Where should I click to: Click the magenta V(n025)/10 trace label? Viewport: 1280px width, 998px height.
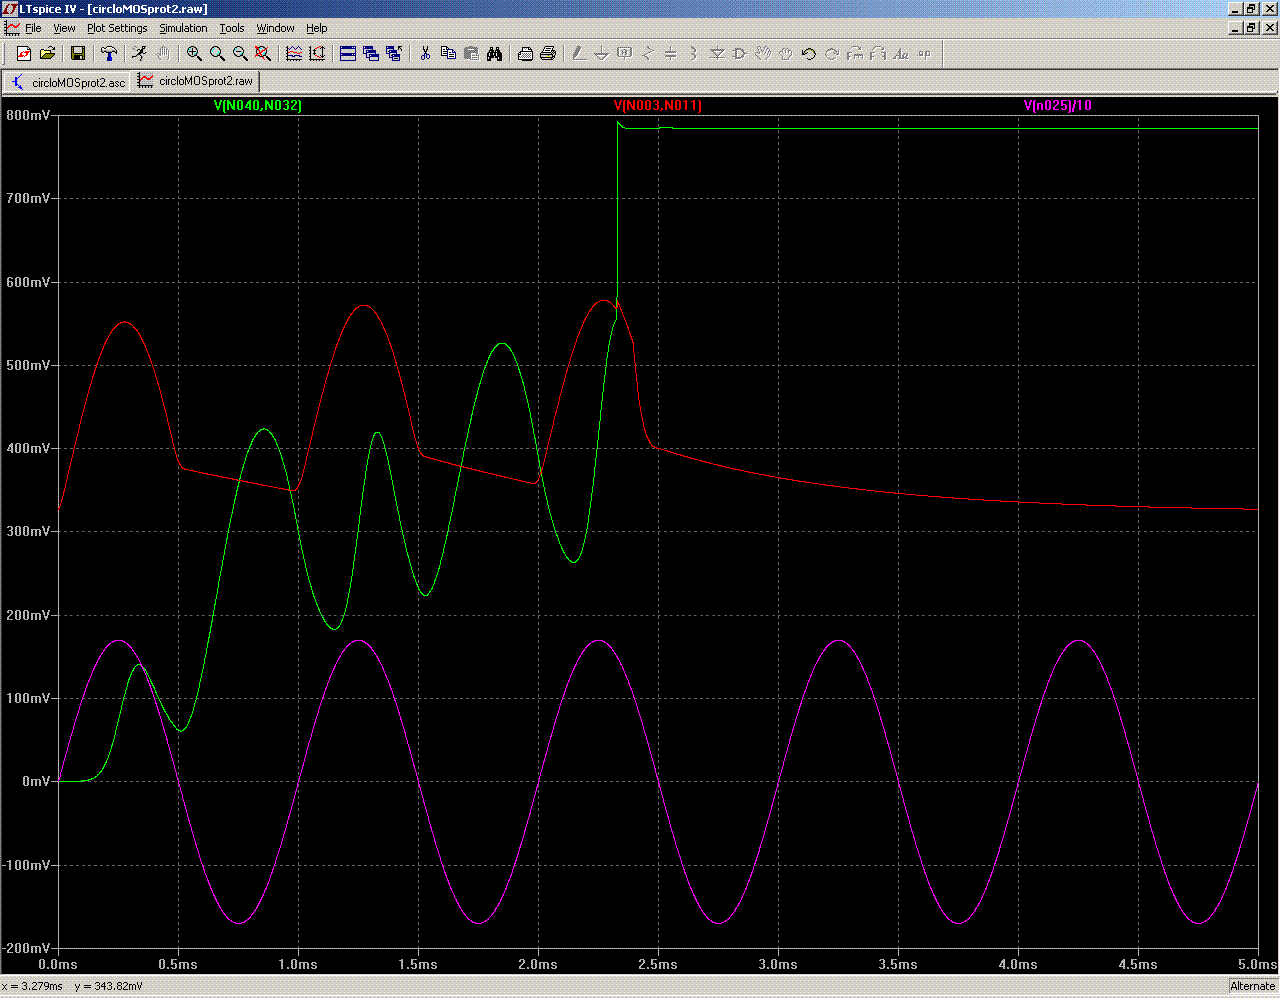pyautogui.click(x=1058, y=105)
